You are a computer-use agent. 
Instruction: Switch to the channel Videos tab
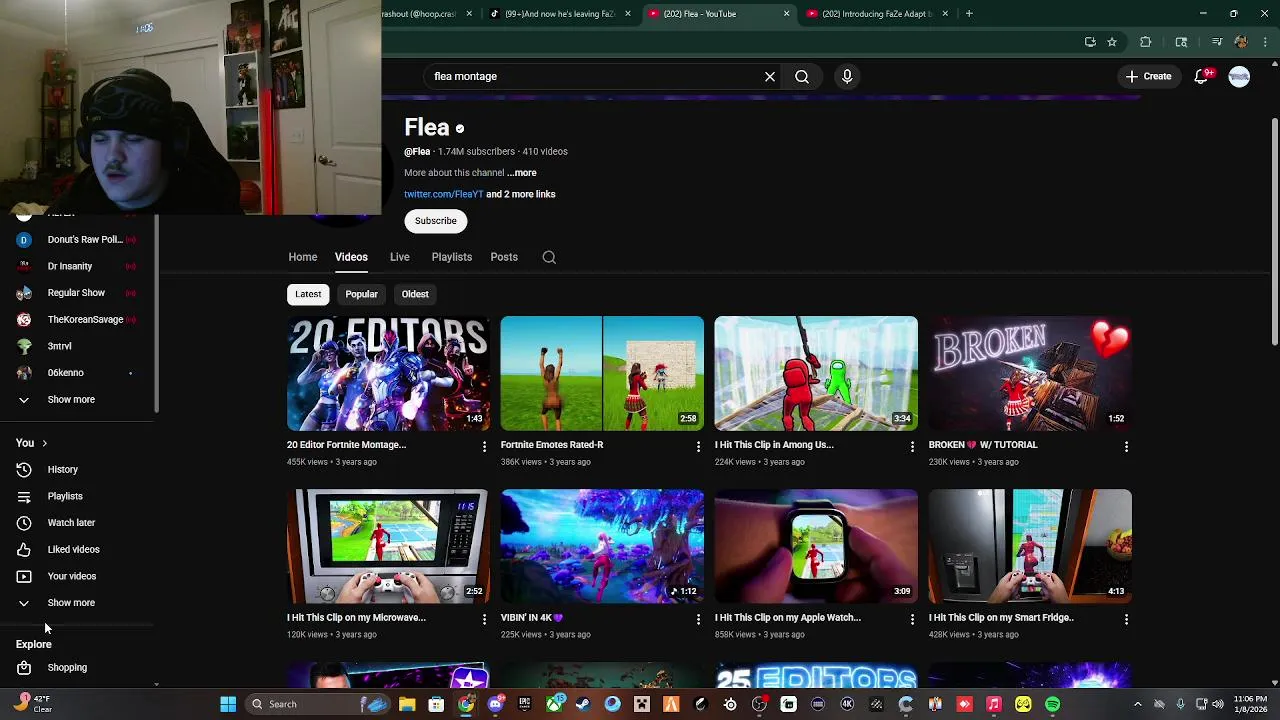(351, 257)
